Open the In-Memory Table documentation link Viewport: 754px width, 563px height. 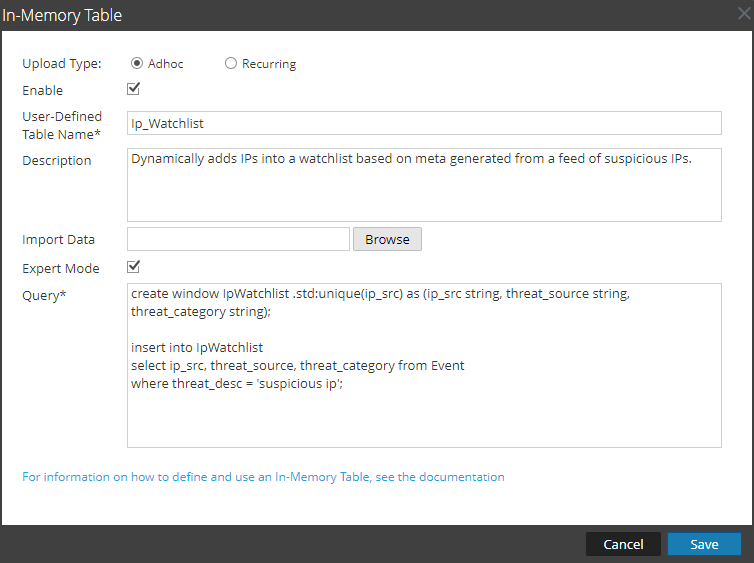(x=263, y=477)
